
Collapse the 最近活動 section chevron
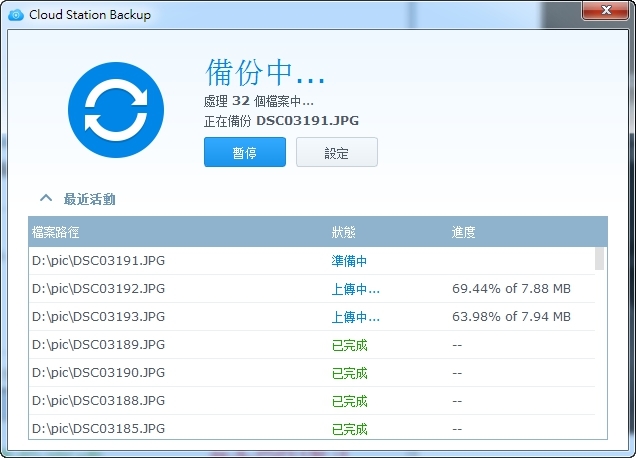click(x=46, y=198)
